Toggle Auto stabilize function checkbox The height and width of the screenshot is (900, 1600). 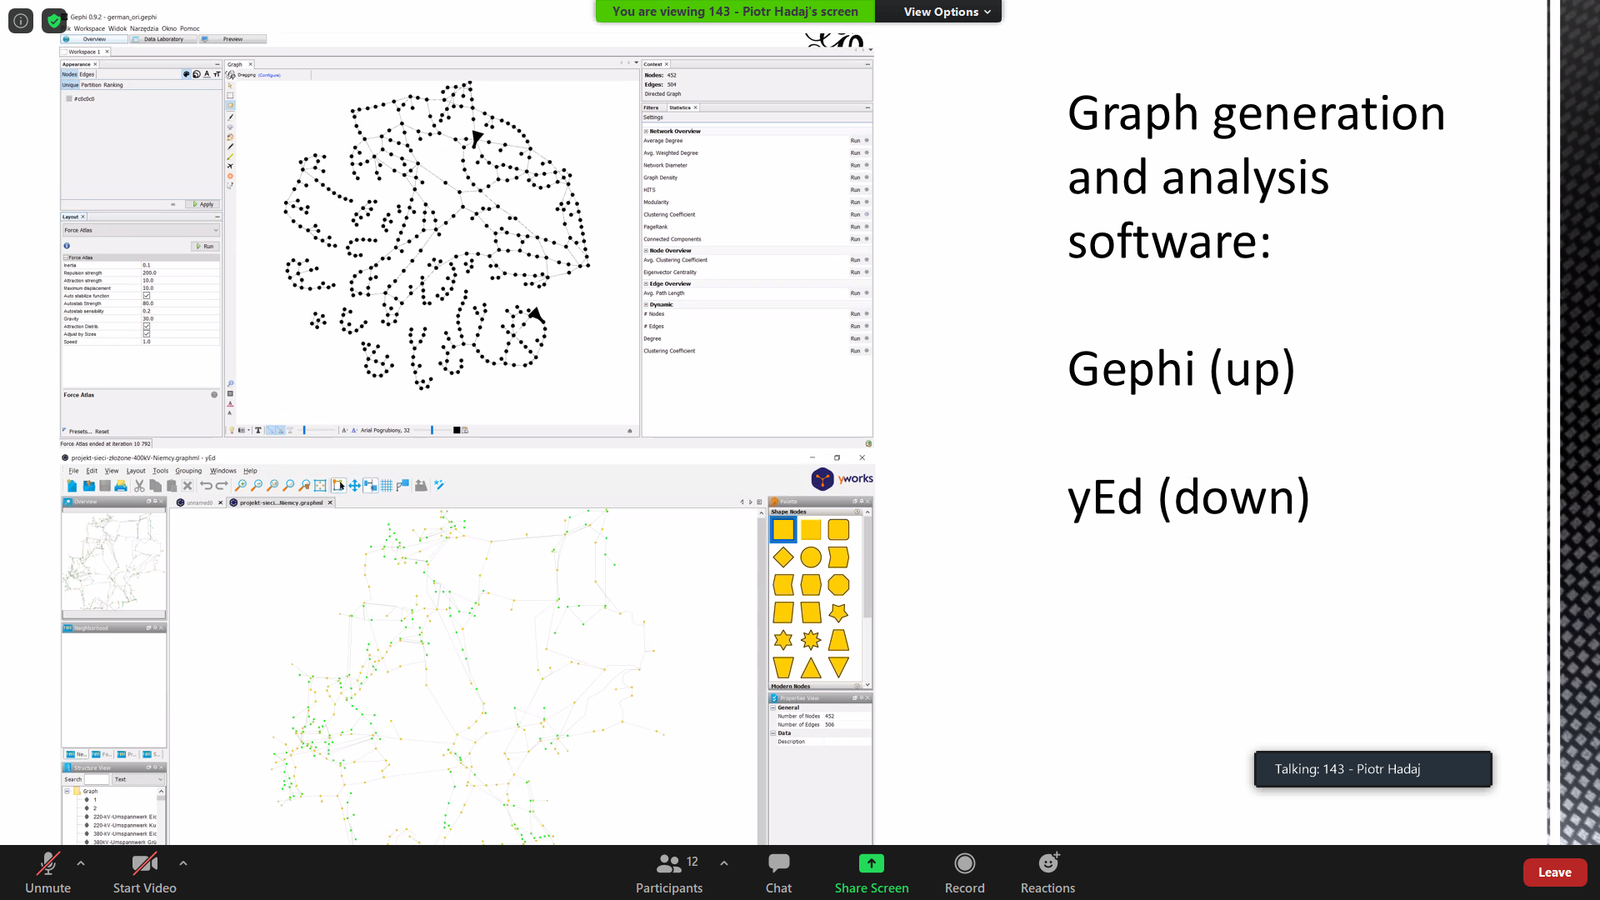(146, 296)
